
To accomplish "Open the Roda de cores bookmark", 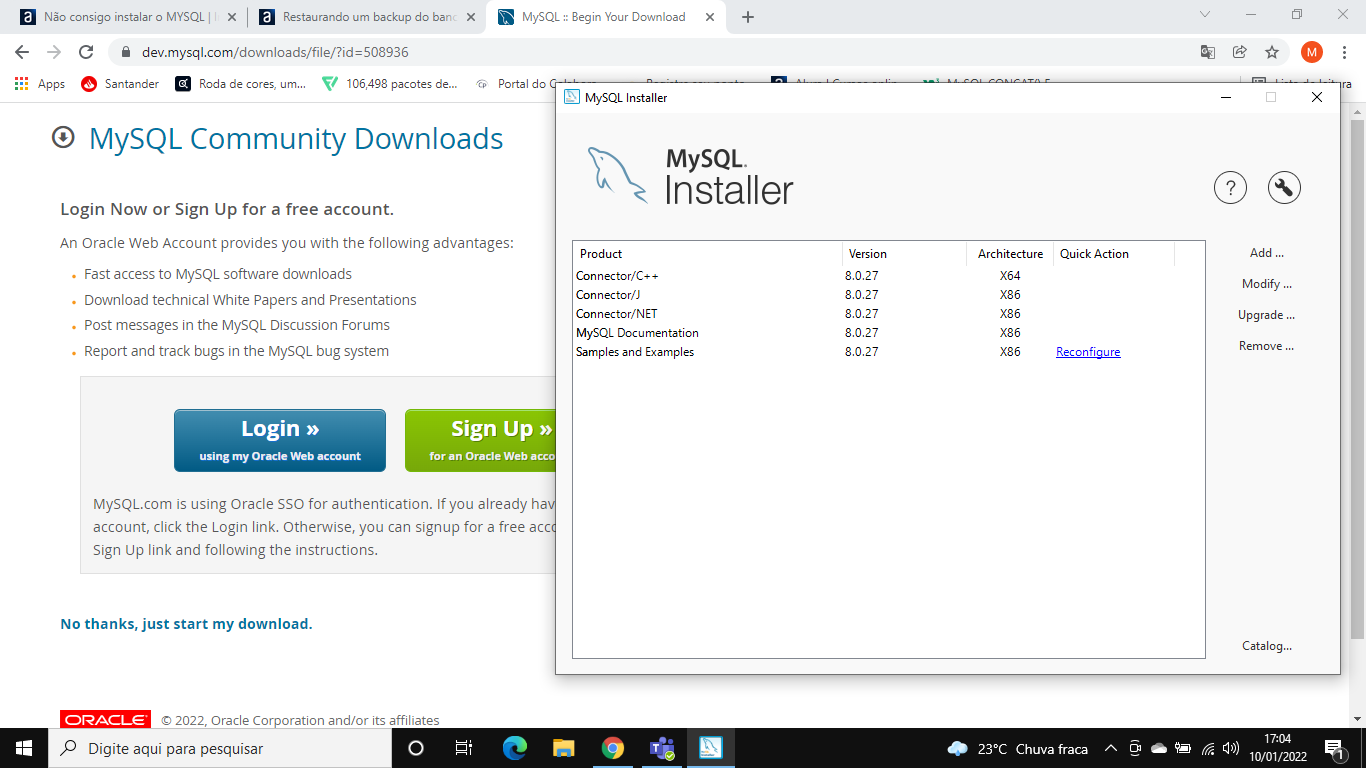I will tap(241, 84).
